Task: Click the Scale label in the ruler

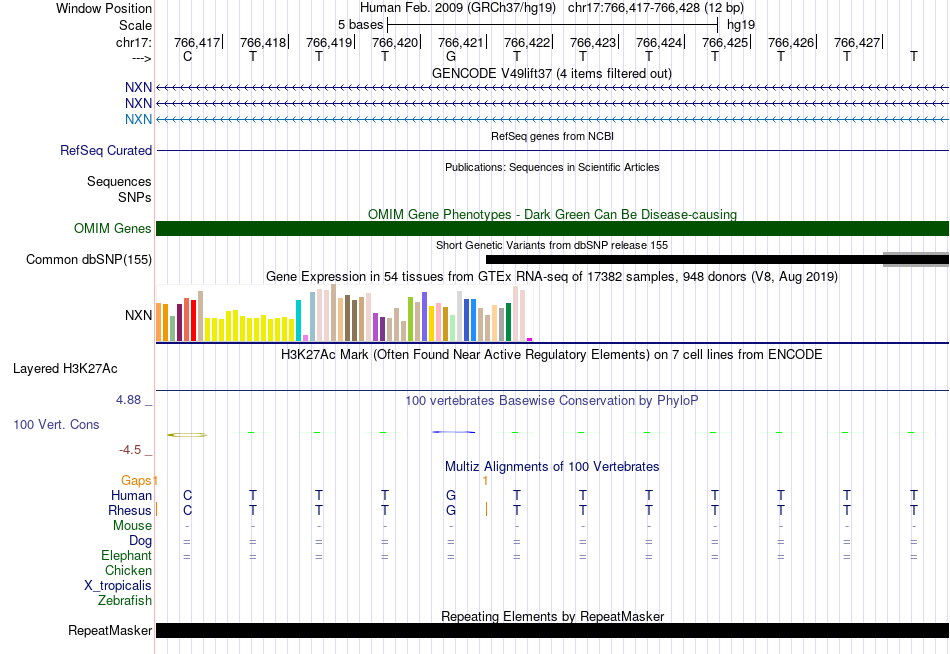Action: (x=135, y=25)
